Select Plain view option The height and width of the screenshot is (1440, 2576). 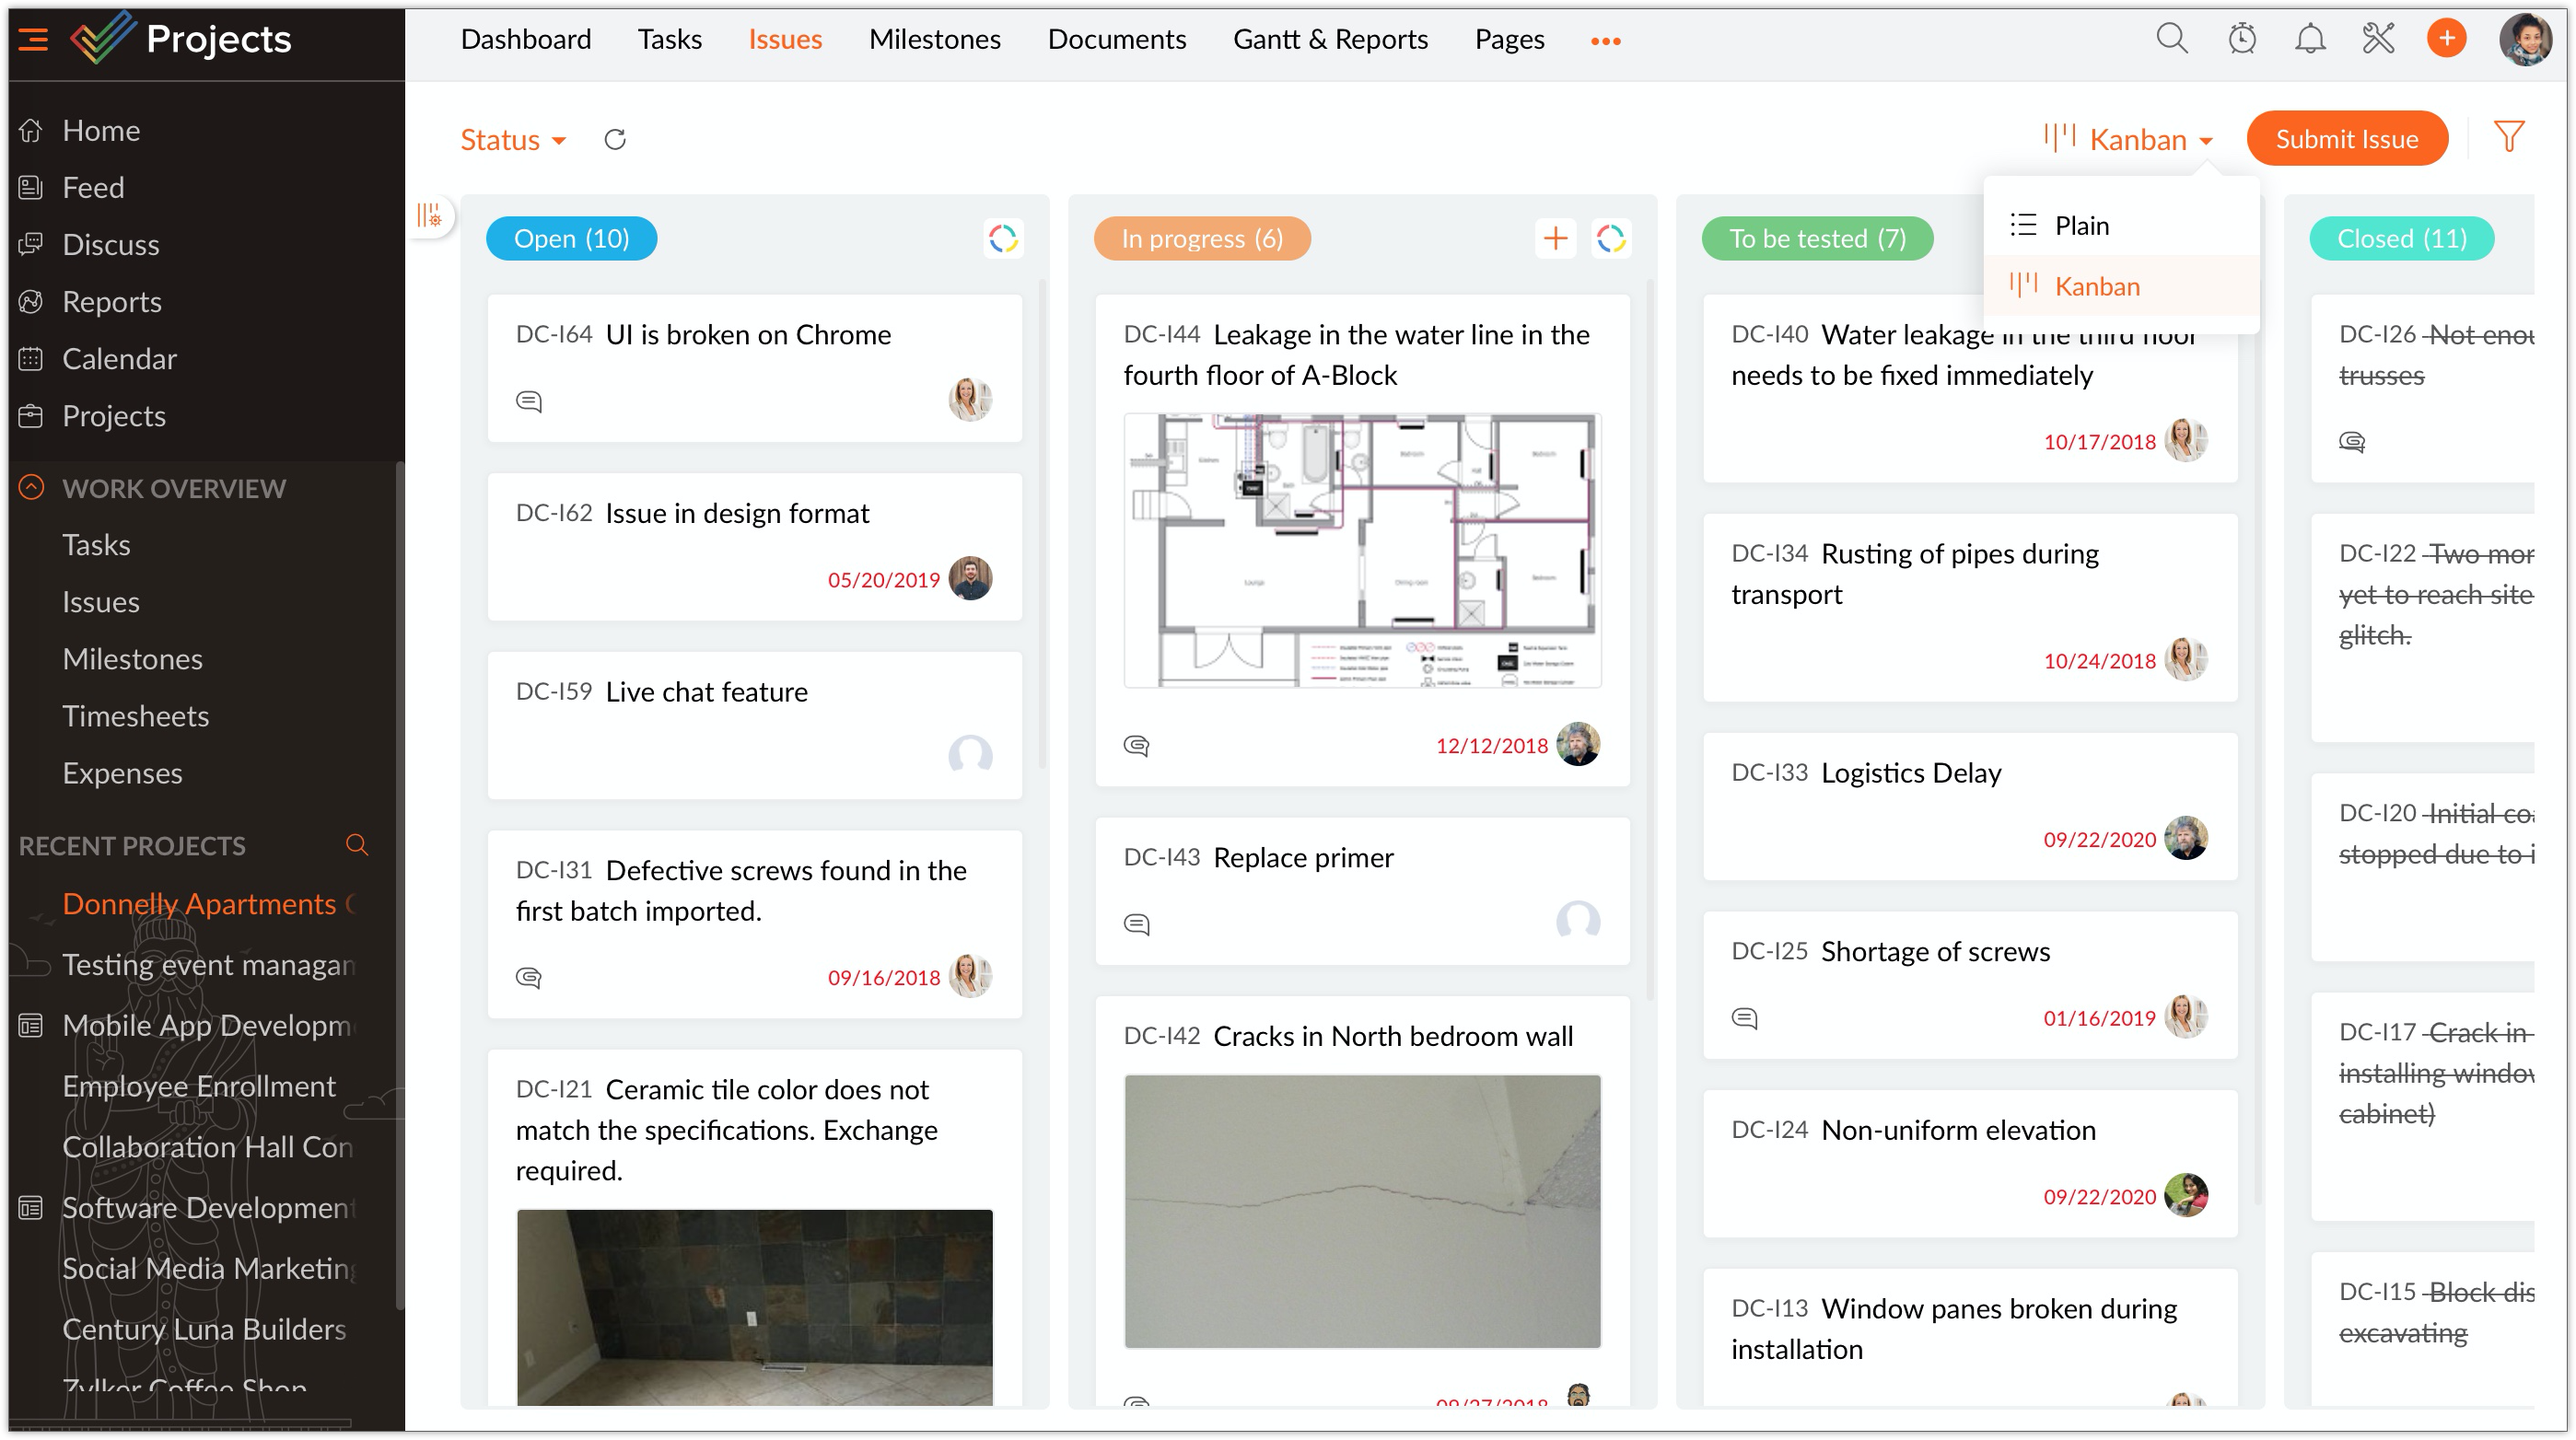pyautogui.click(x=2081, y=225)
